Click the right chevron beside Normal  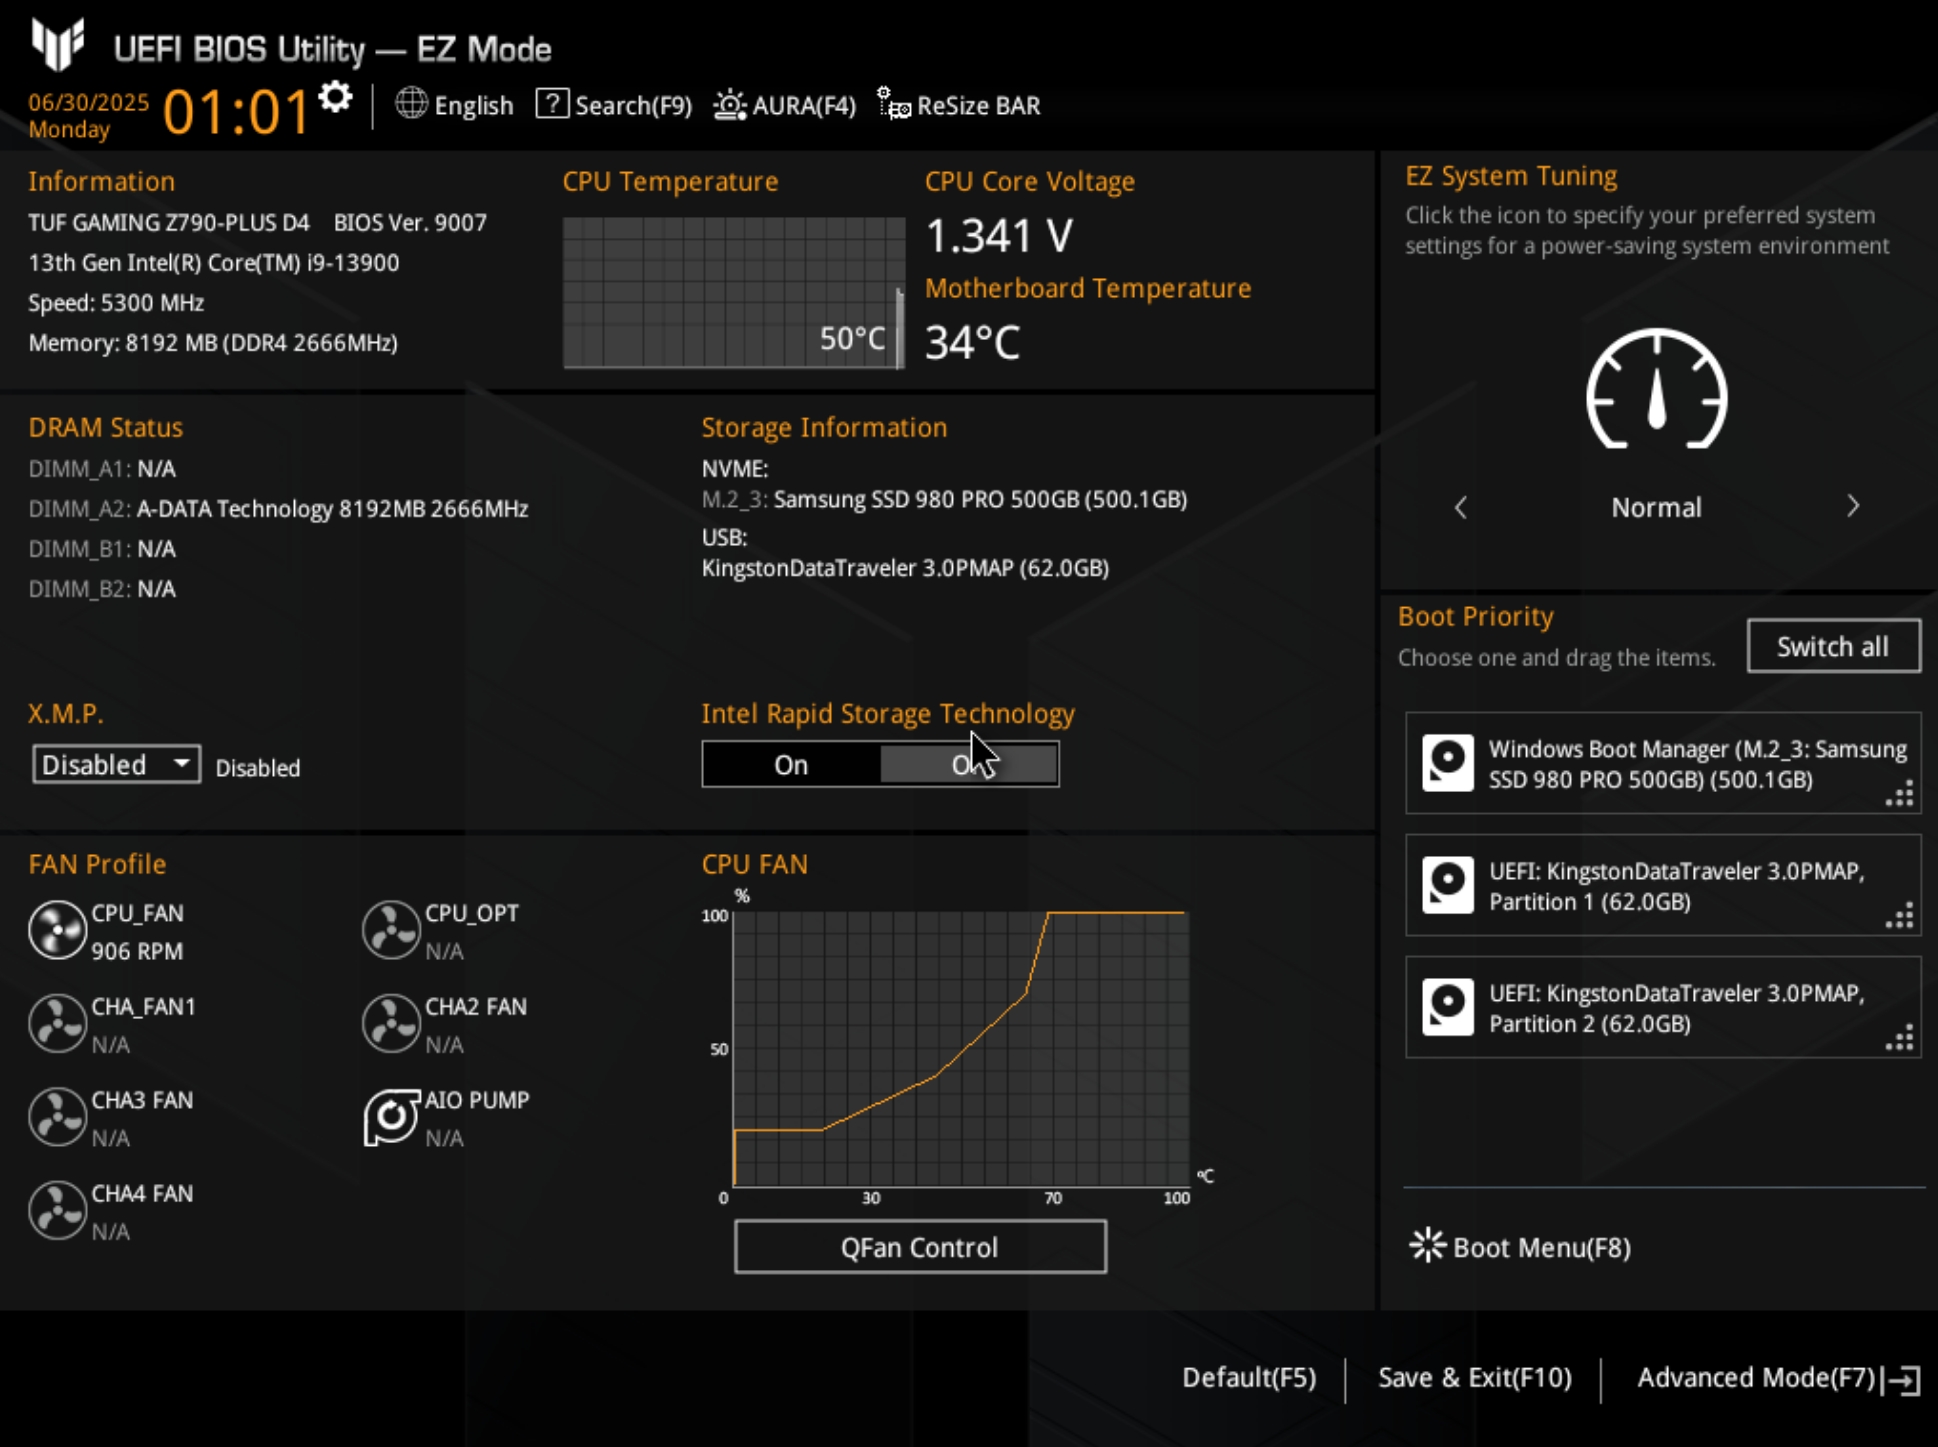tap(1853, 506)
